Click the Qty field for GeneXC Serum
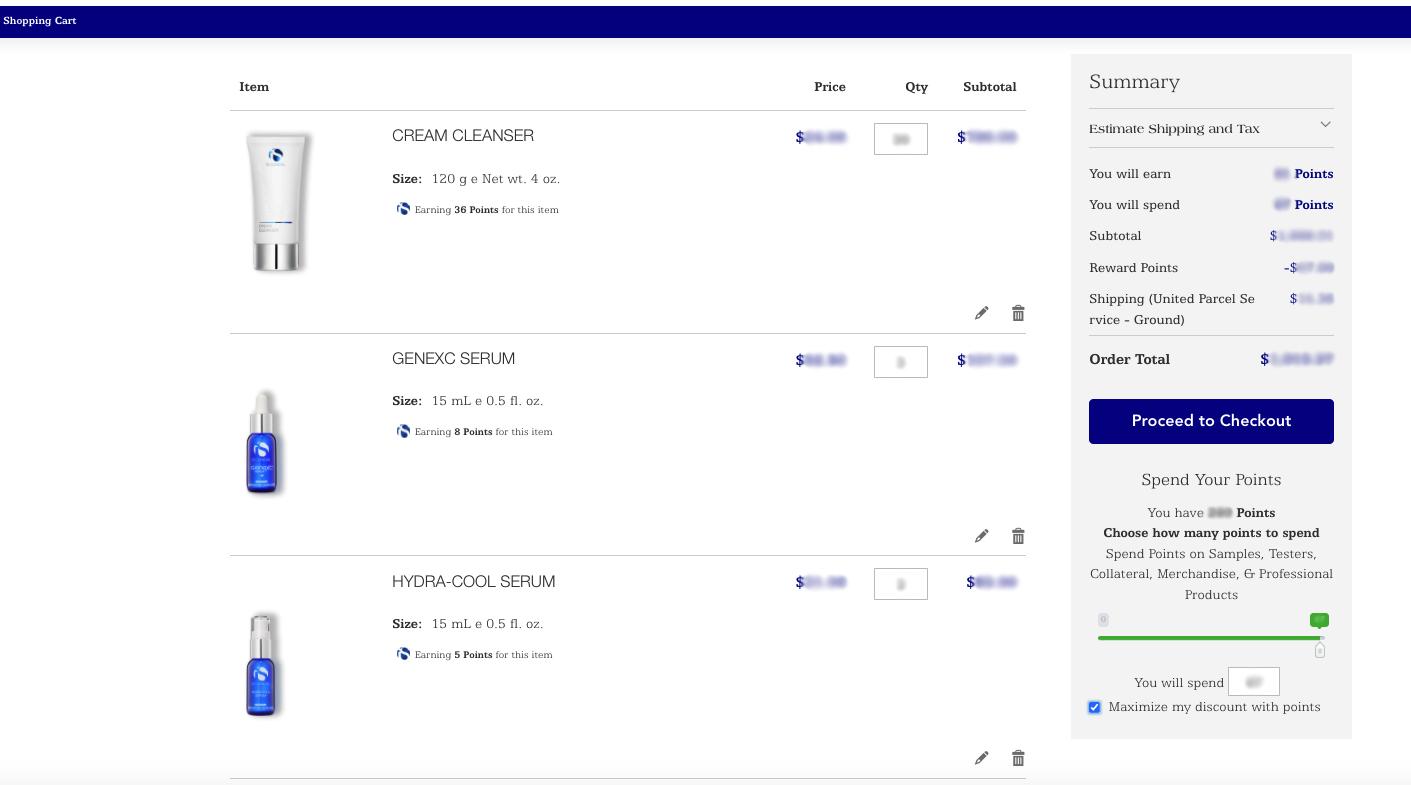 pyautogui.click(x=900, y=361)
